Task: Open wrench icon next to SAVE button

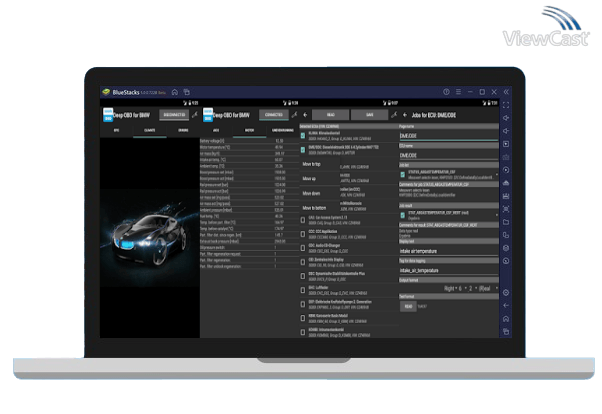Action: (x=394, y=115)
